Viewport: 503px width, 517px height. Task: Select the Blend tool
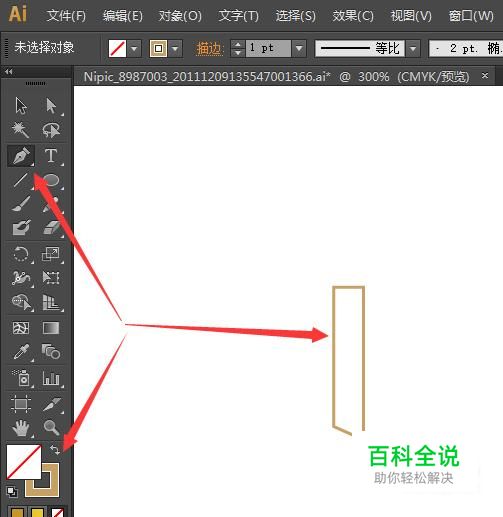tap(51, 352)
